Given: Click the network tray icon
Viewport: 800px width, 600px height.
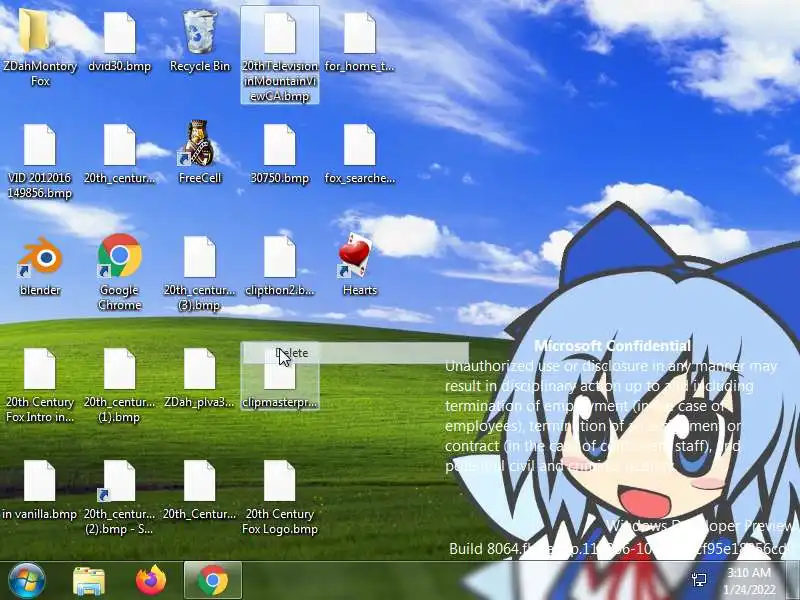Looking at the screenshot, I should coord(699,579).
